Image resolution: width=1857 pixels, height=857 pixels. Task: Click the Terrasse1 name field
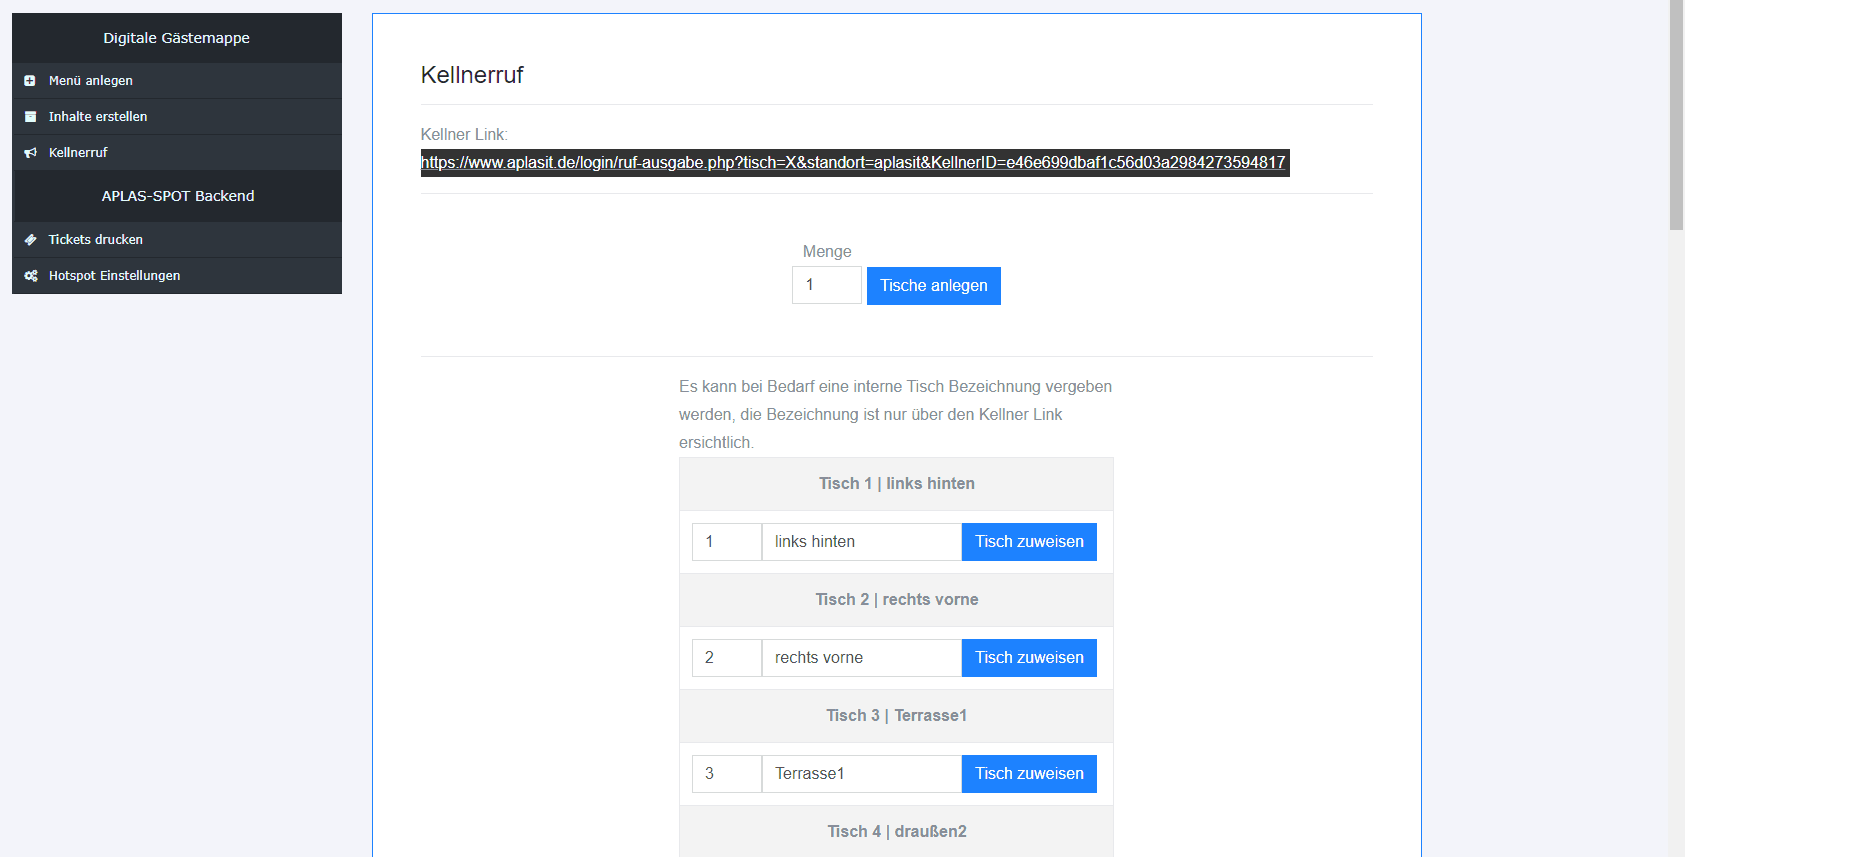pos(862,774)
